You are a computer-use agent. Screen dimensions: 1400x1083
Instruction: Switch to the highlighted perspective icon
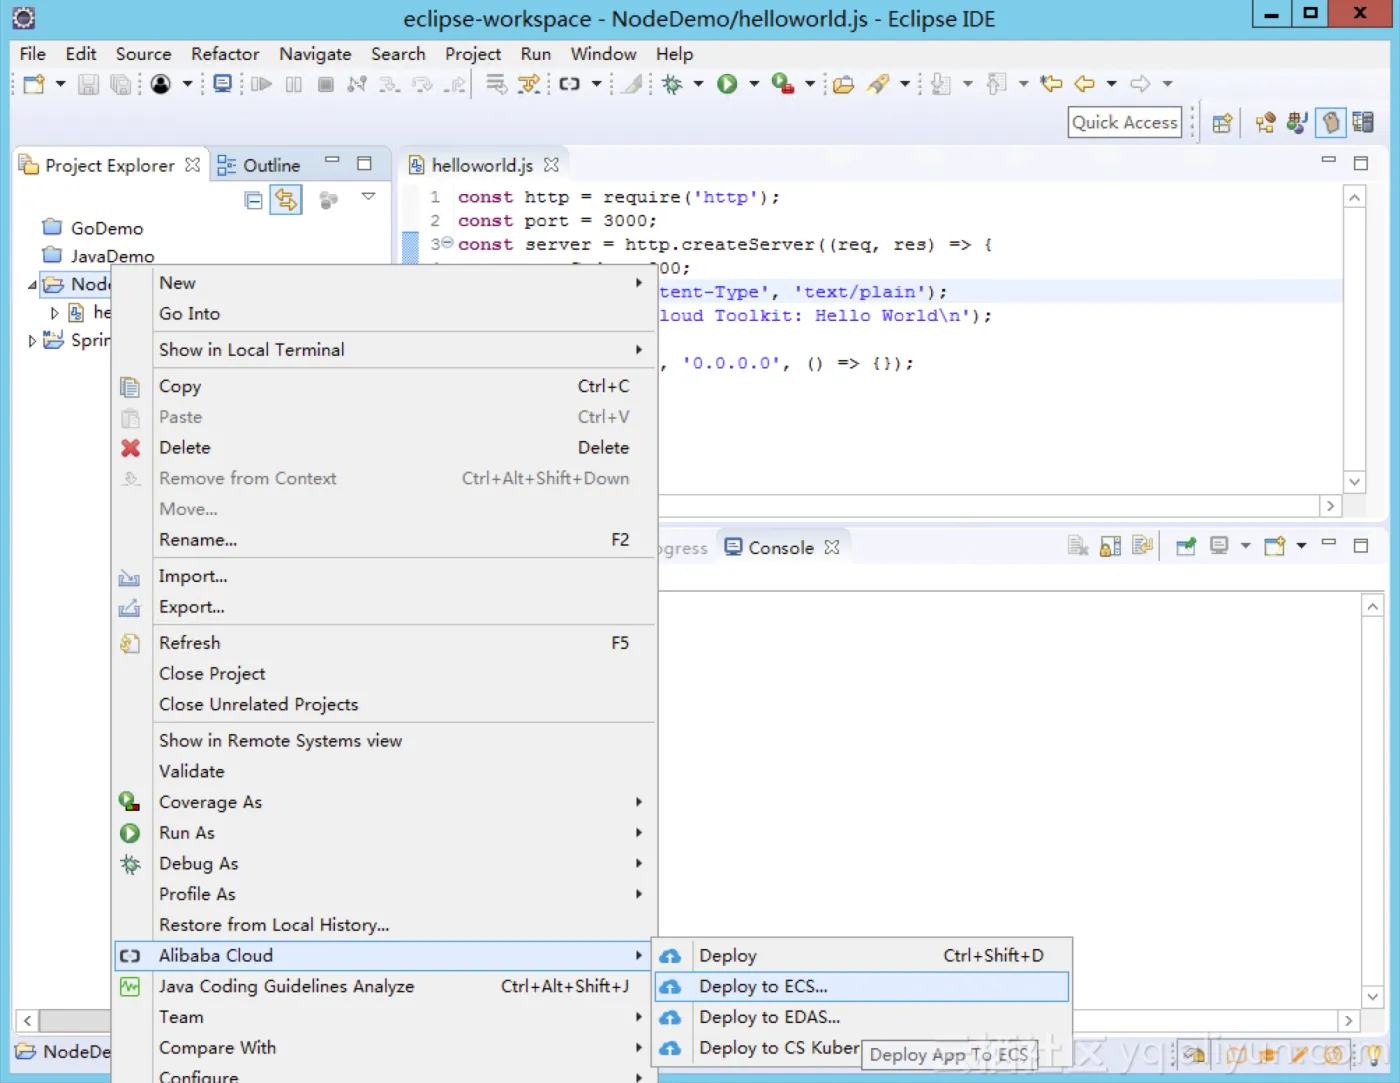tap(1330, 123)
